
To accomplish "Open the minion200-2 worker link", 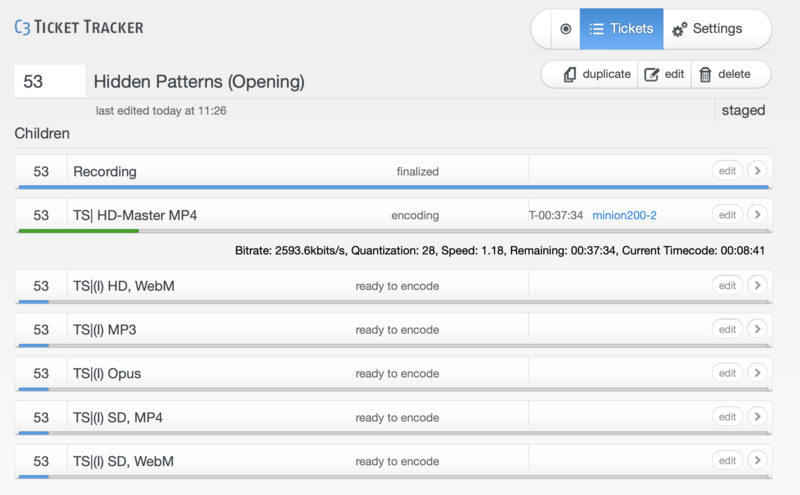I will 624,215.
